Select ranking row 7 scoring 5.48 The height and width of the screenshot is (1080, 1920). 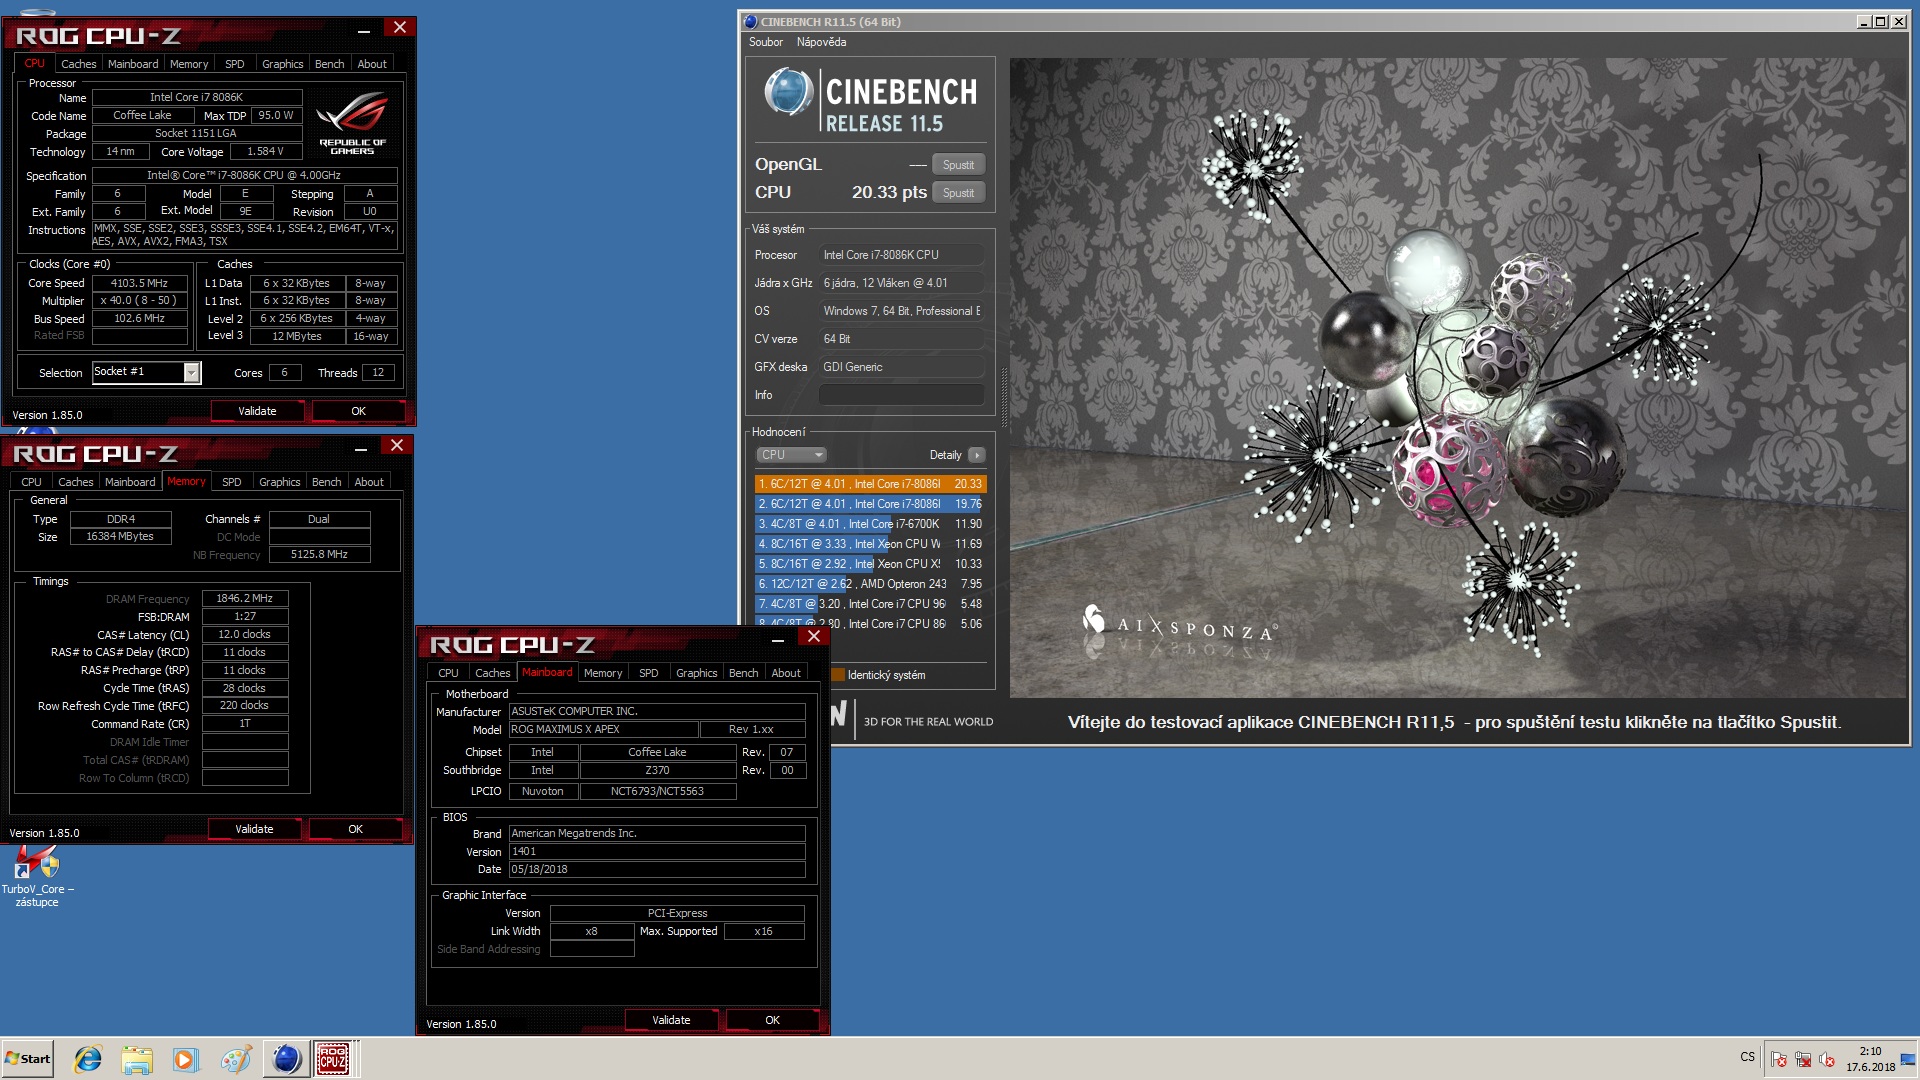click(x=870, y=604)
